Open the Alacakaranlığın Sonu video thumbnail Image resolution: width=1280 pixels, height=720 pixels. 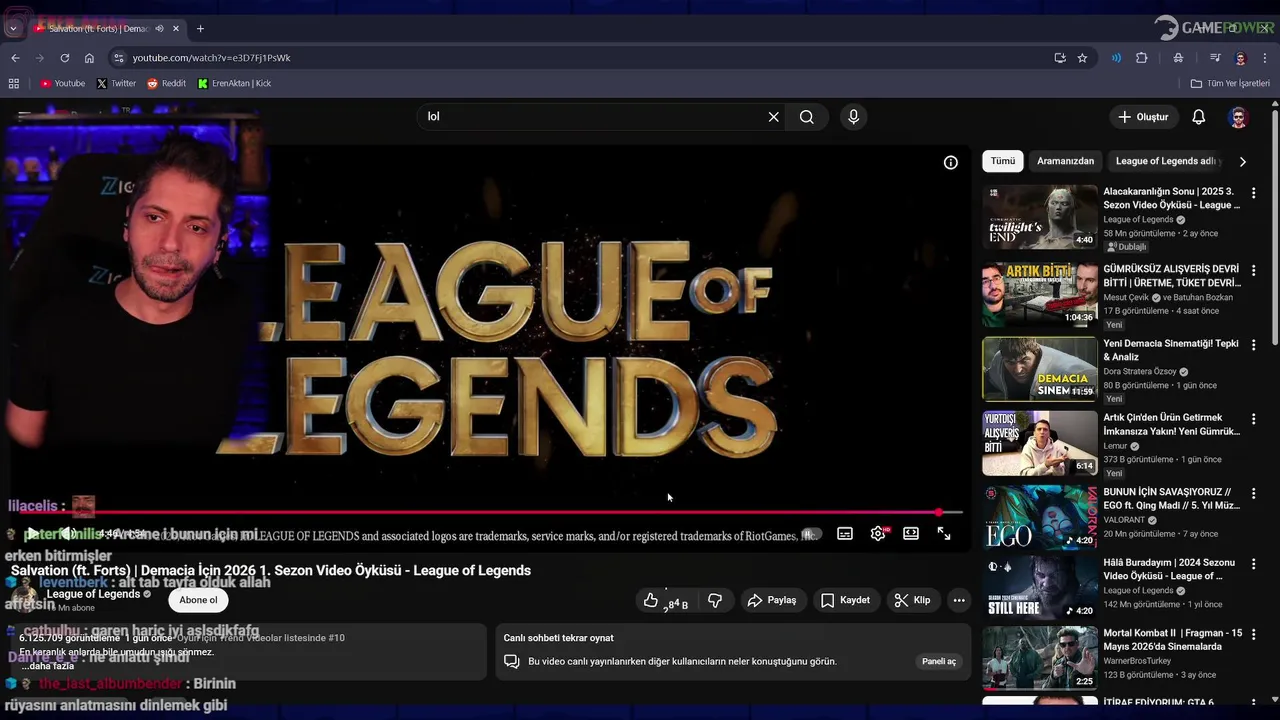[1039, 217]
